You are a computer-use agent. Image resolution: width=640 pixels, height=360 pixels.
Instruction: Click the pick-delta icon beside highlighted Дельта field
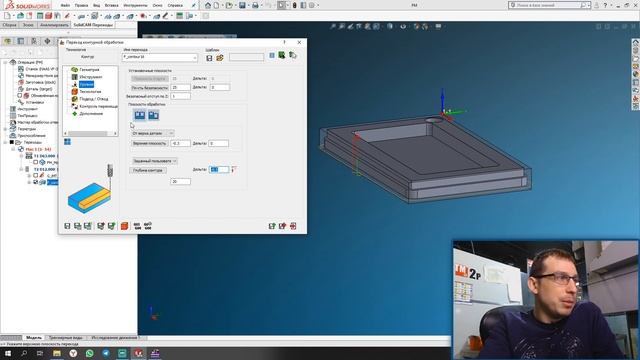(x=234, y=169)
